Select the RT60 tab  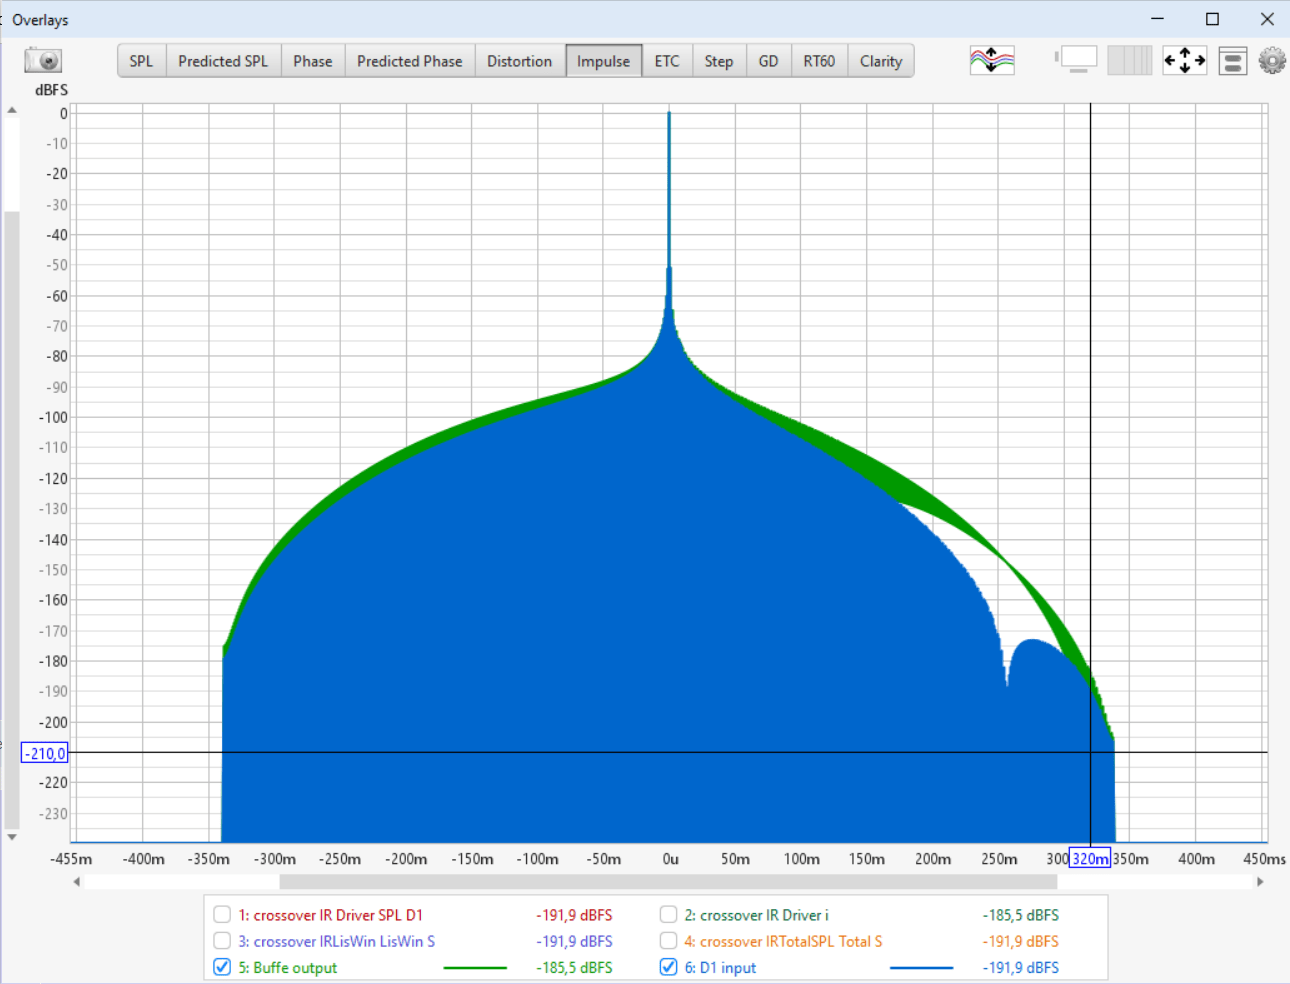tap(819, 61)
